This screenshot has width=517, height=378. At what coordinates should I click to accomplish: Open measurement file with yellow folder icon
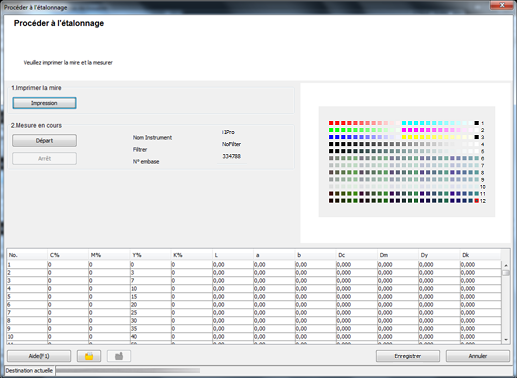point(89,356)
